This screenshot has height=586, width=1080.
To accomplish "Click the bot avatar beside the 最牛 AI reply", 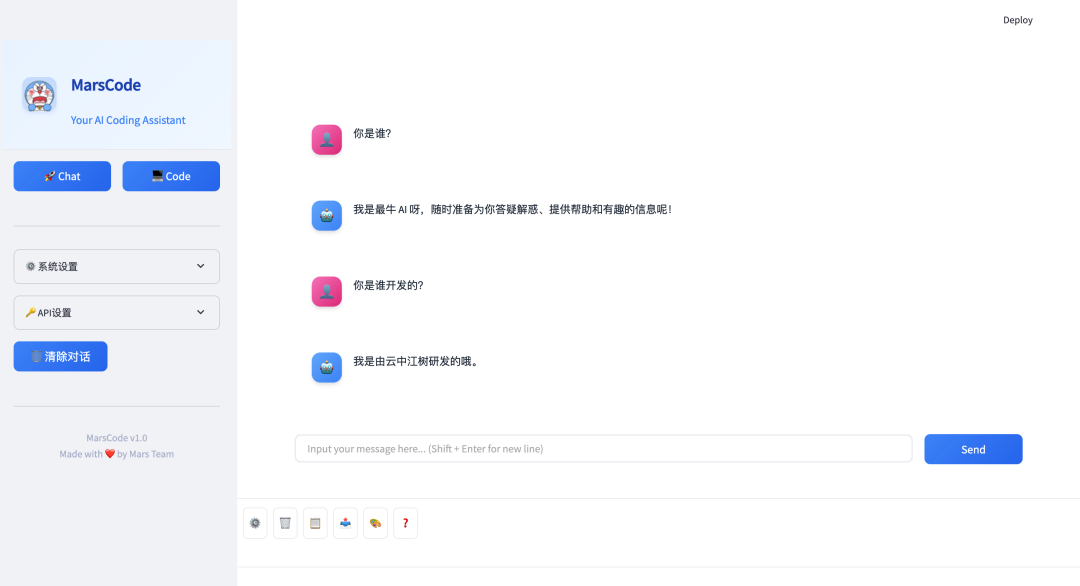I will 326,216.
